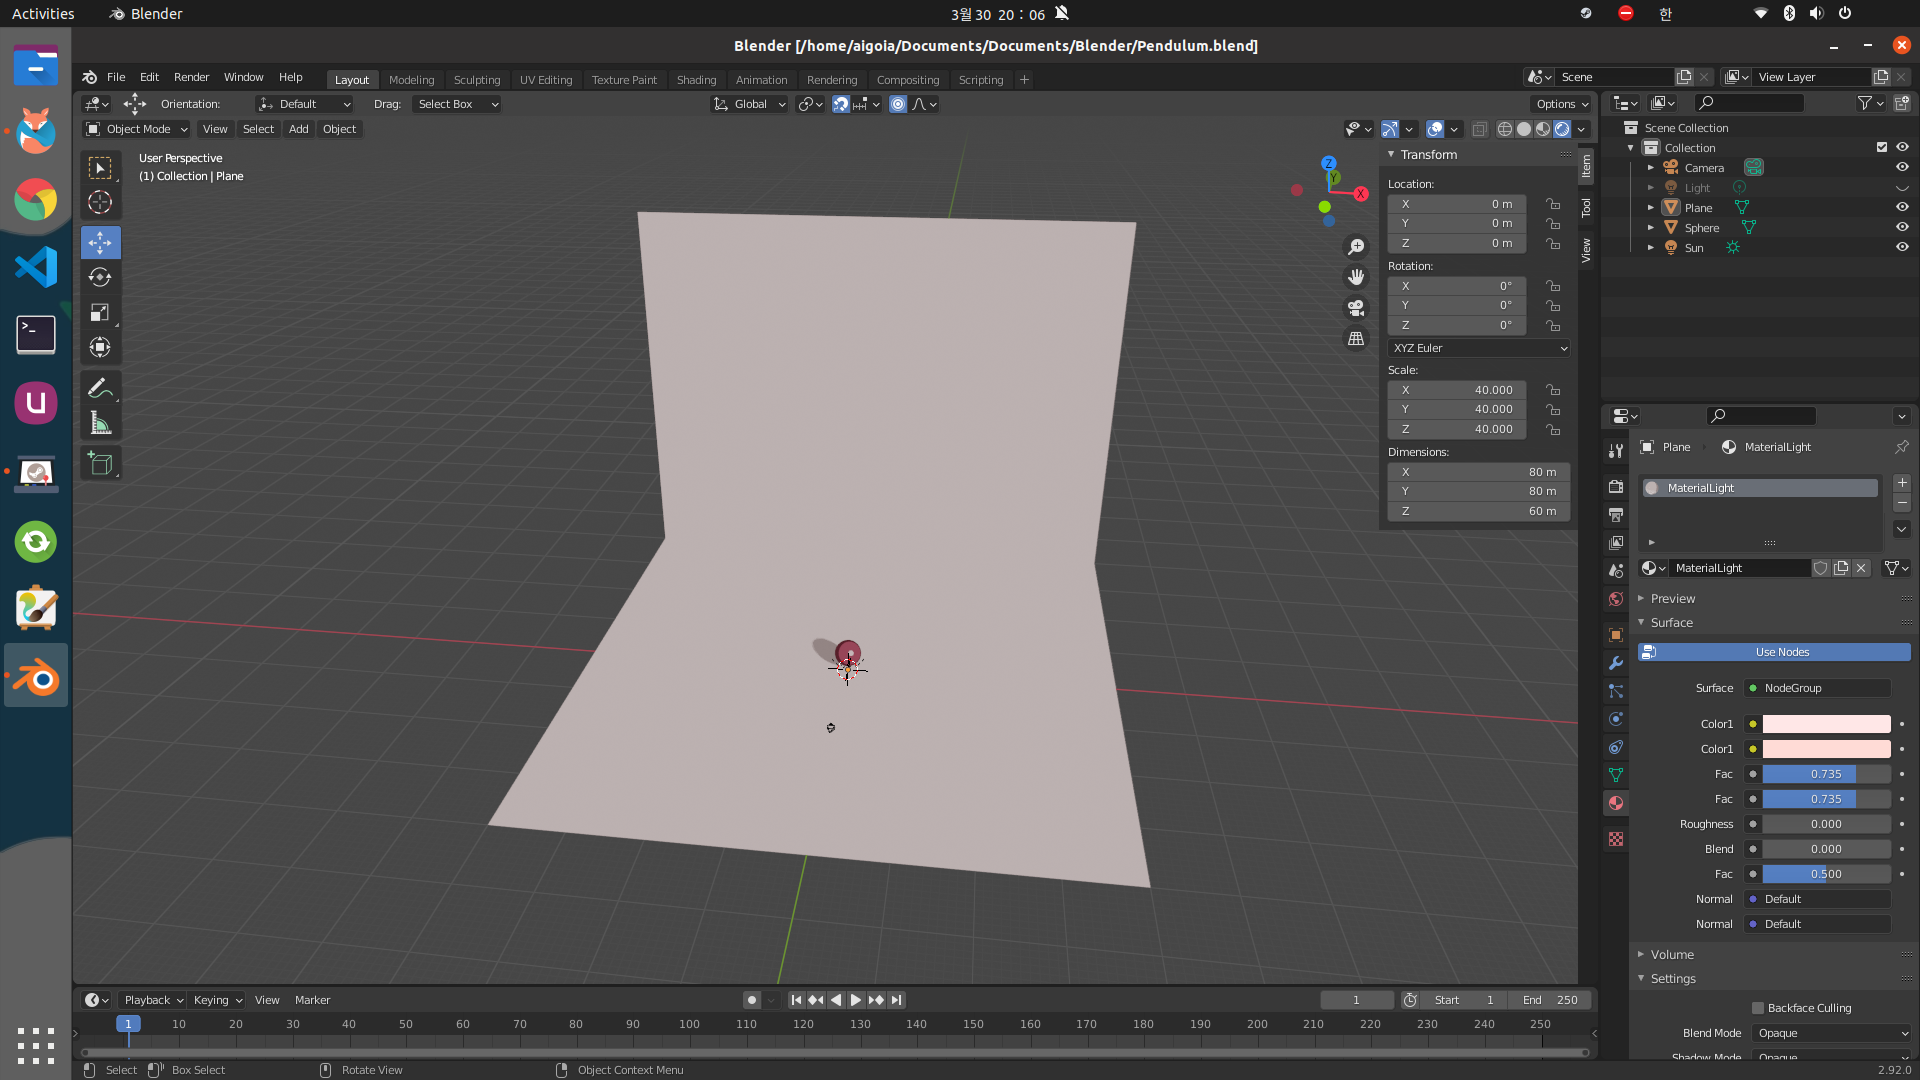This screenshot has width=1920, height=1080.
Task: Activate the Scale tool
Action: (x=100, y=312)
